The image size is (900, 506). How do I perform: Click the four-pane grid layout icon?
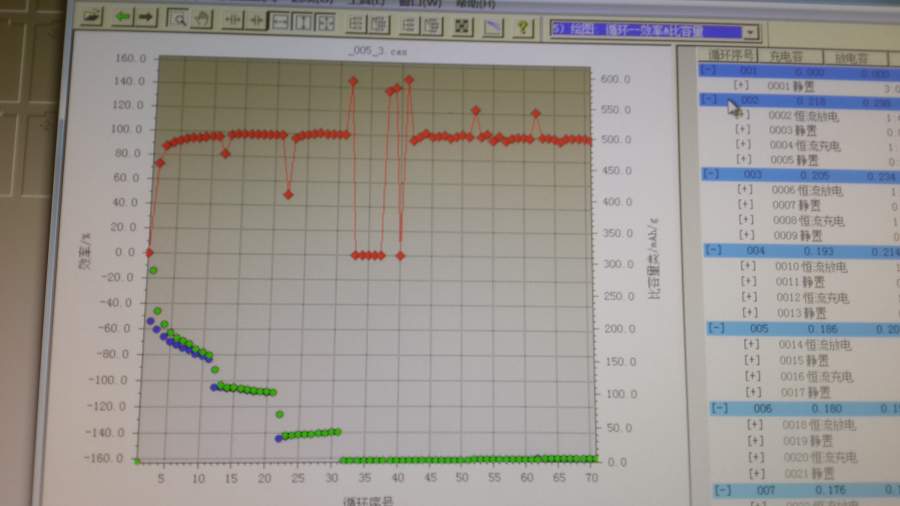pos(325,23)
